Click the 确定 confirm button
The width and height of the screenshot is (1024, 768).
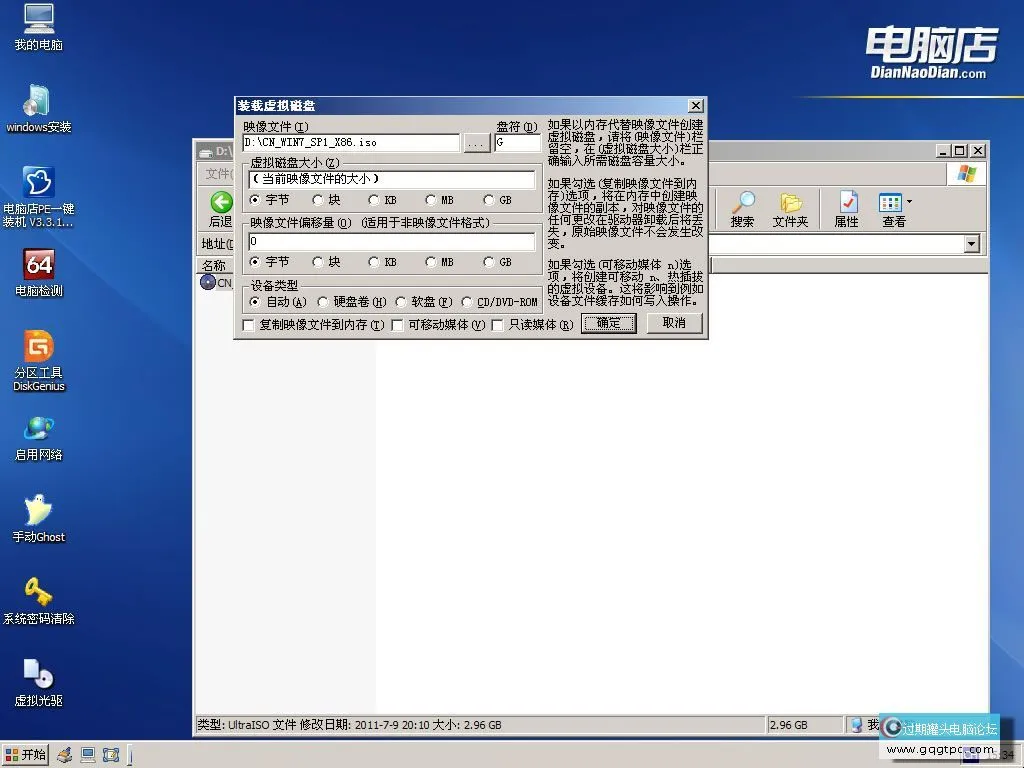tap(608, 323)
